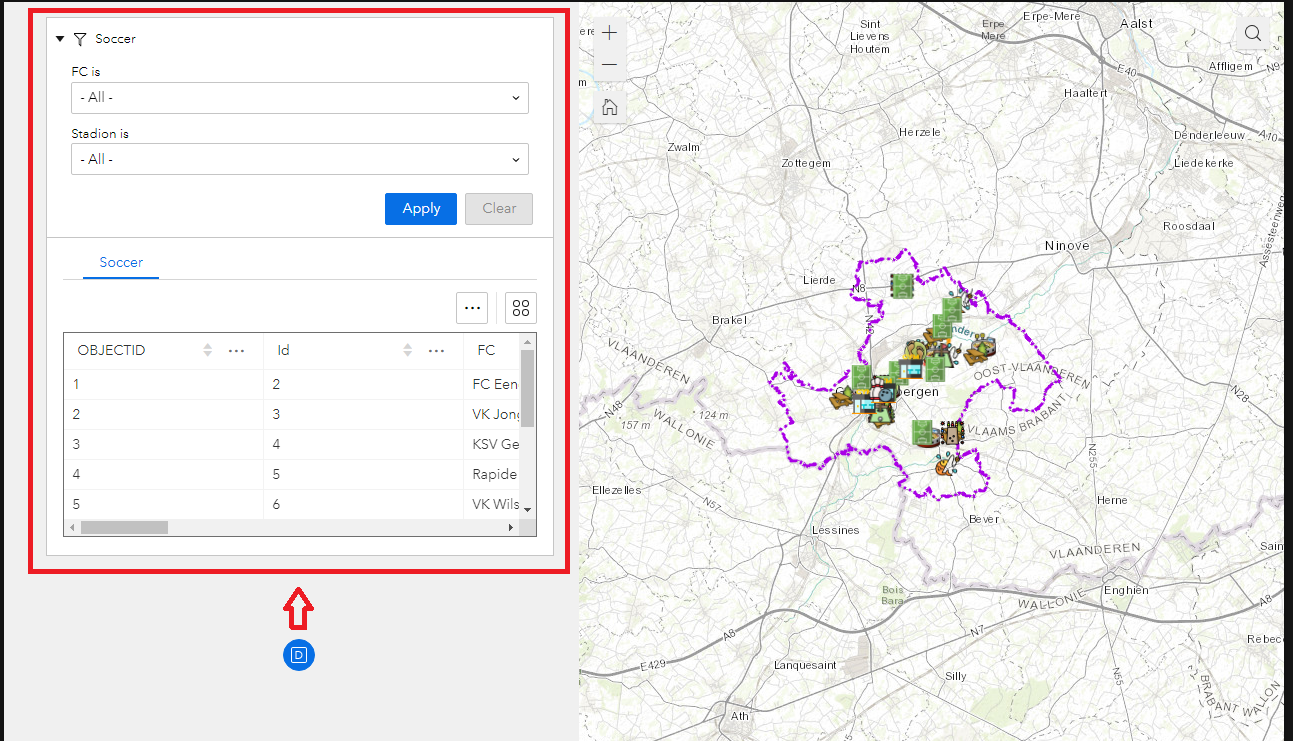Toggle sorting on the OBJECTID column

[x=208, y=350]
